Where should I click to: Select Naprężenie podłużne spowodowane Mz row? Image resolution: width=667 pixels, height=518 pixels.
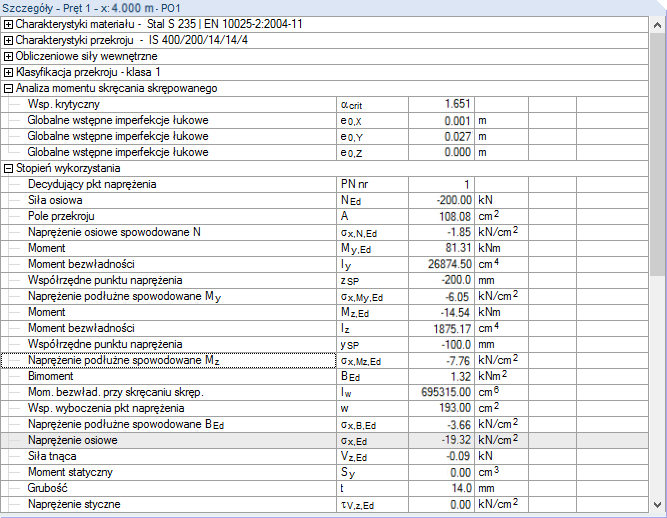(x=325, y=361)
